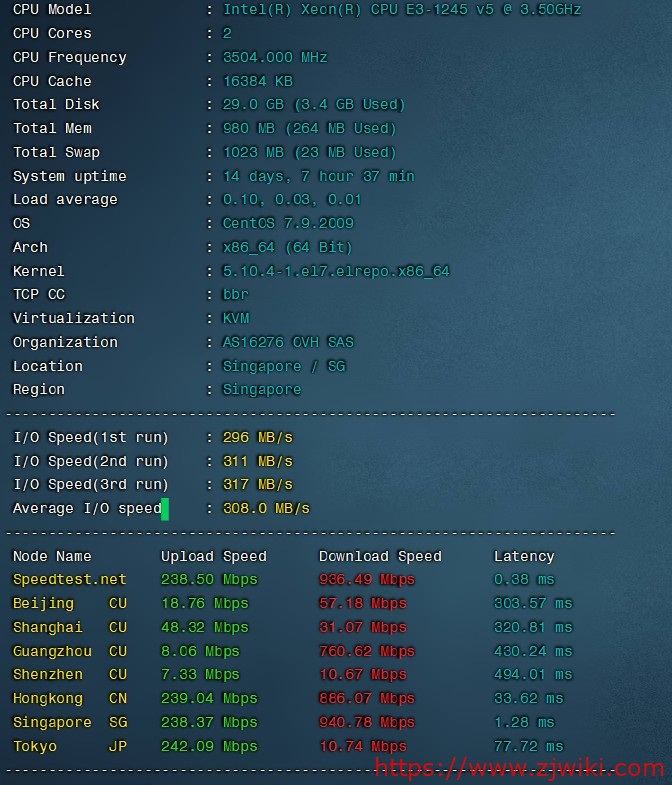Viewport: 672px width, 785px height.
Task: Click the CPU Model value text
Action: point(401,10)
